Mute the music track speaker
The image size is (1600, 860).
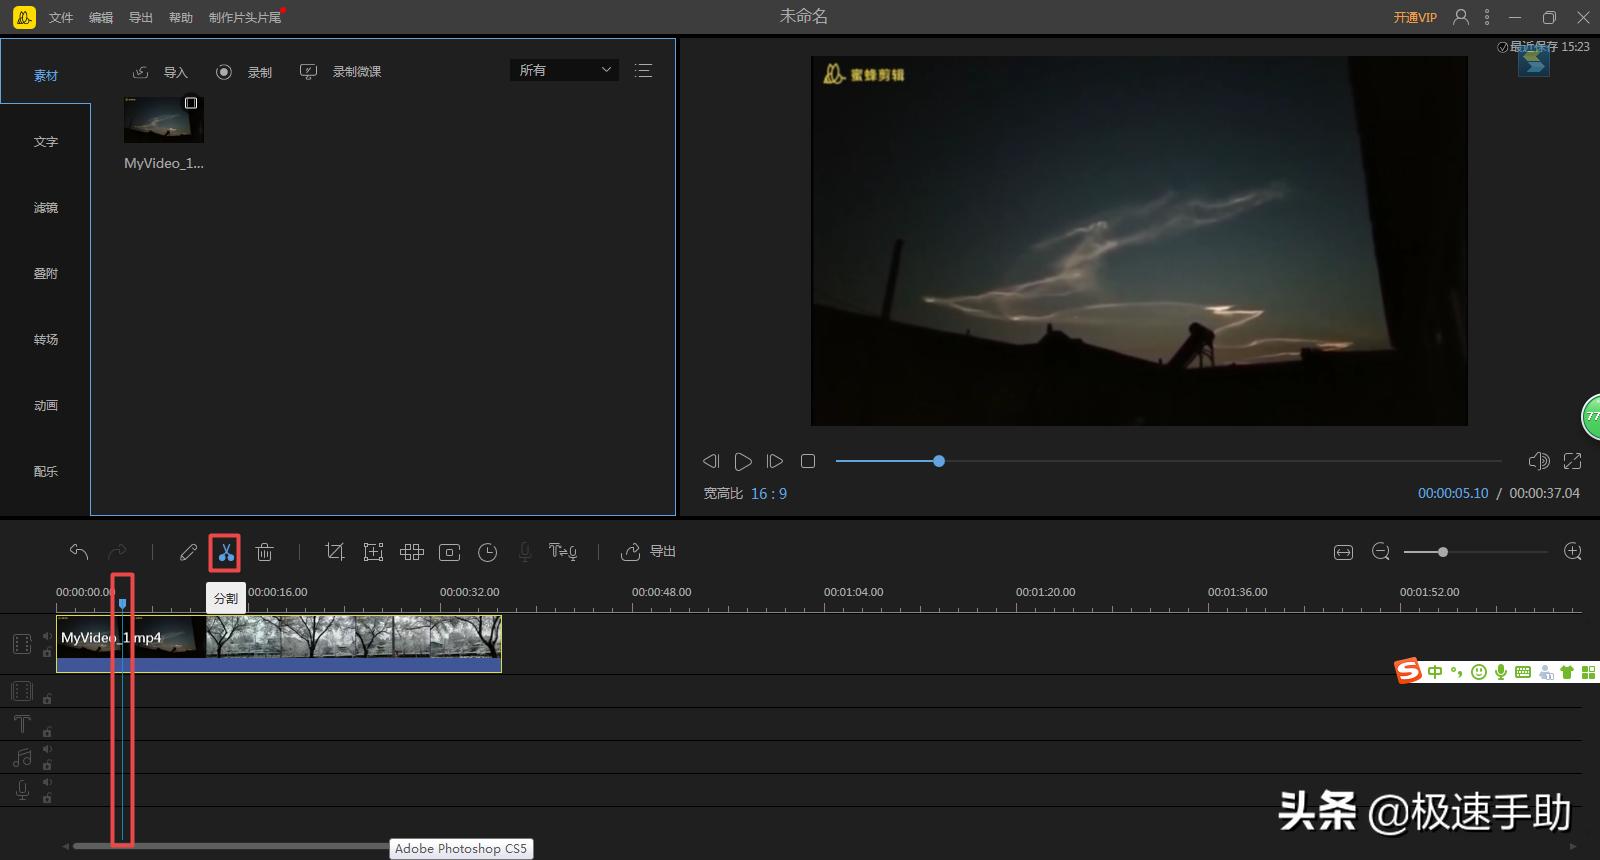[x=47, y=750]
